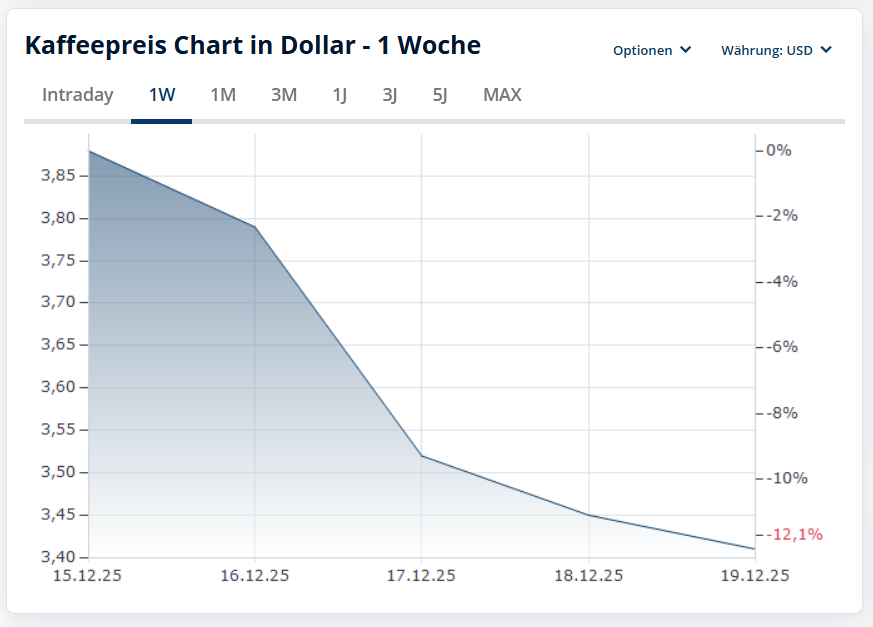Click the chart line point at 17.12.25

pos(422,456)
